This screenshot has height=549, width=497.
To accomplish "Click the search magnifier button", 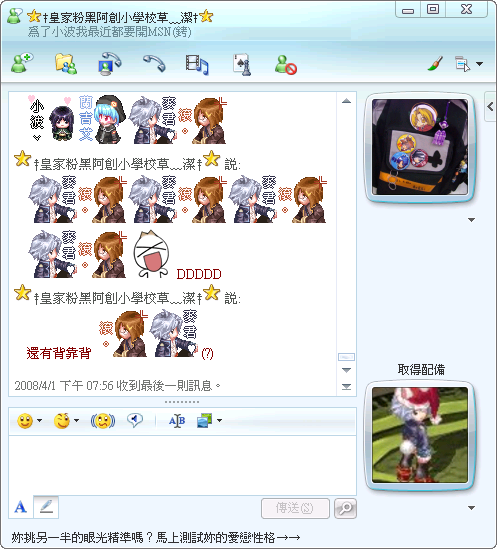I will point(345,508).
